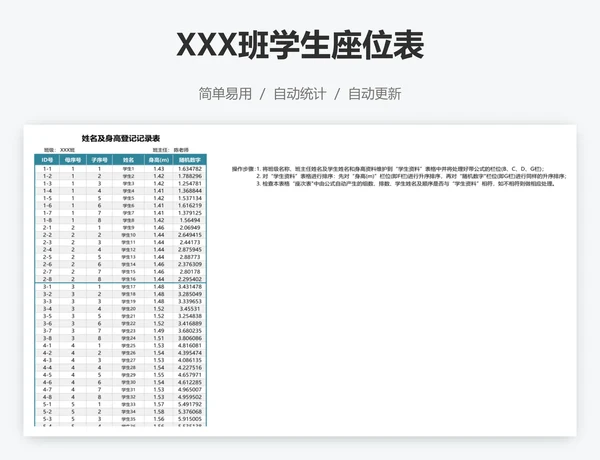Click the 身高(m) column header
Viewport: 600px width, 460px height.
[158, 159]
